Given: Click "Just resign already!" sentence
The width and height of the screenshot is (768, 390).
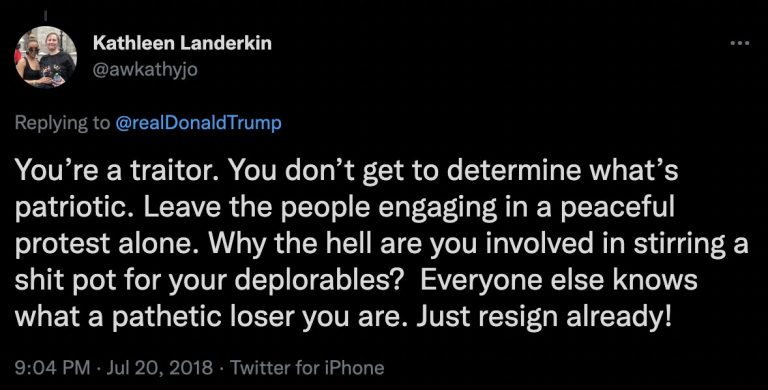Looking at the screenshot, I should [543, 317].
